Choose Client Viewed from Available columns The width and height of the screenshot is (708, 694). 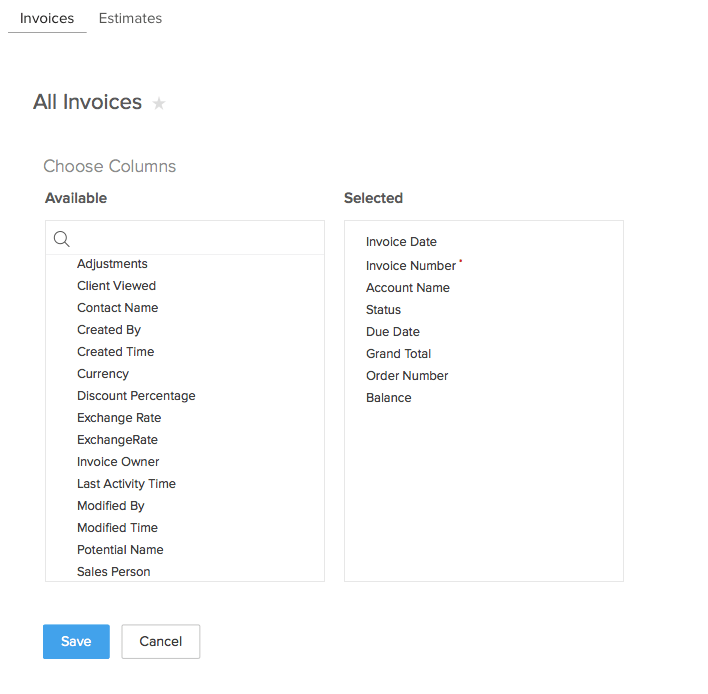116,286
